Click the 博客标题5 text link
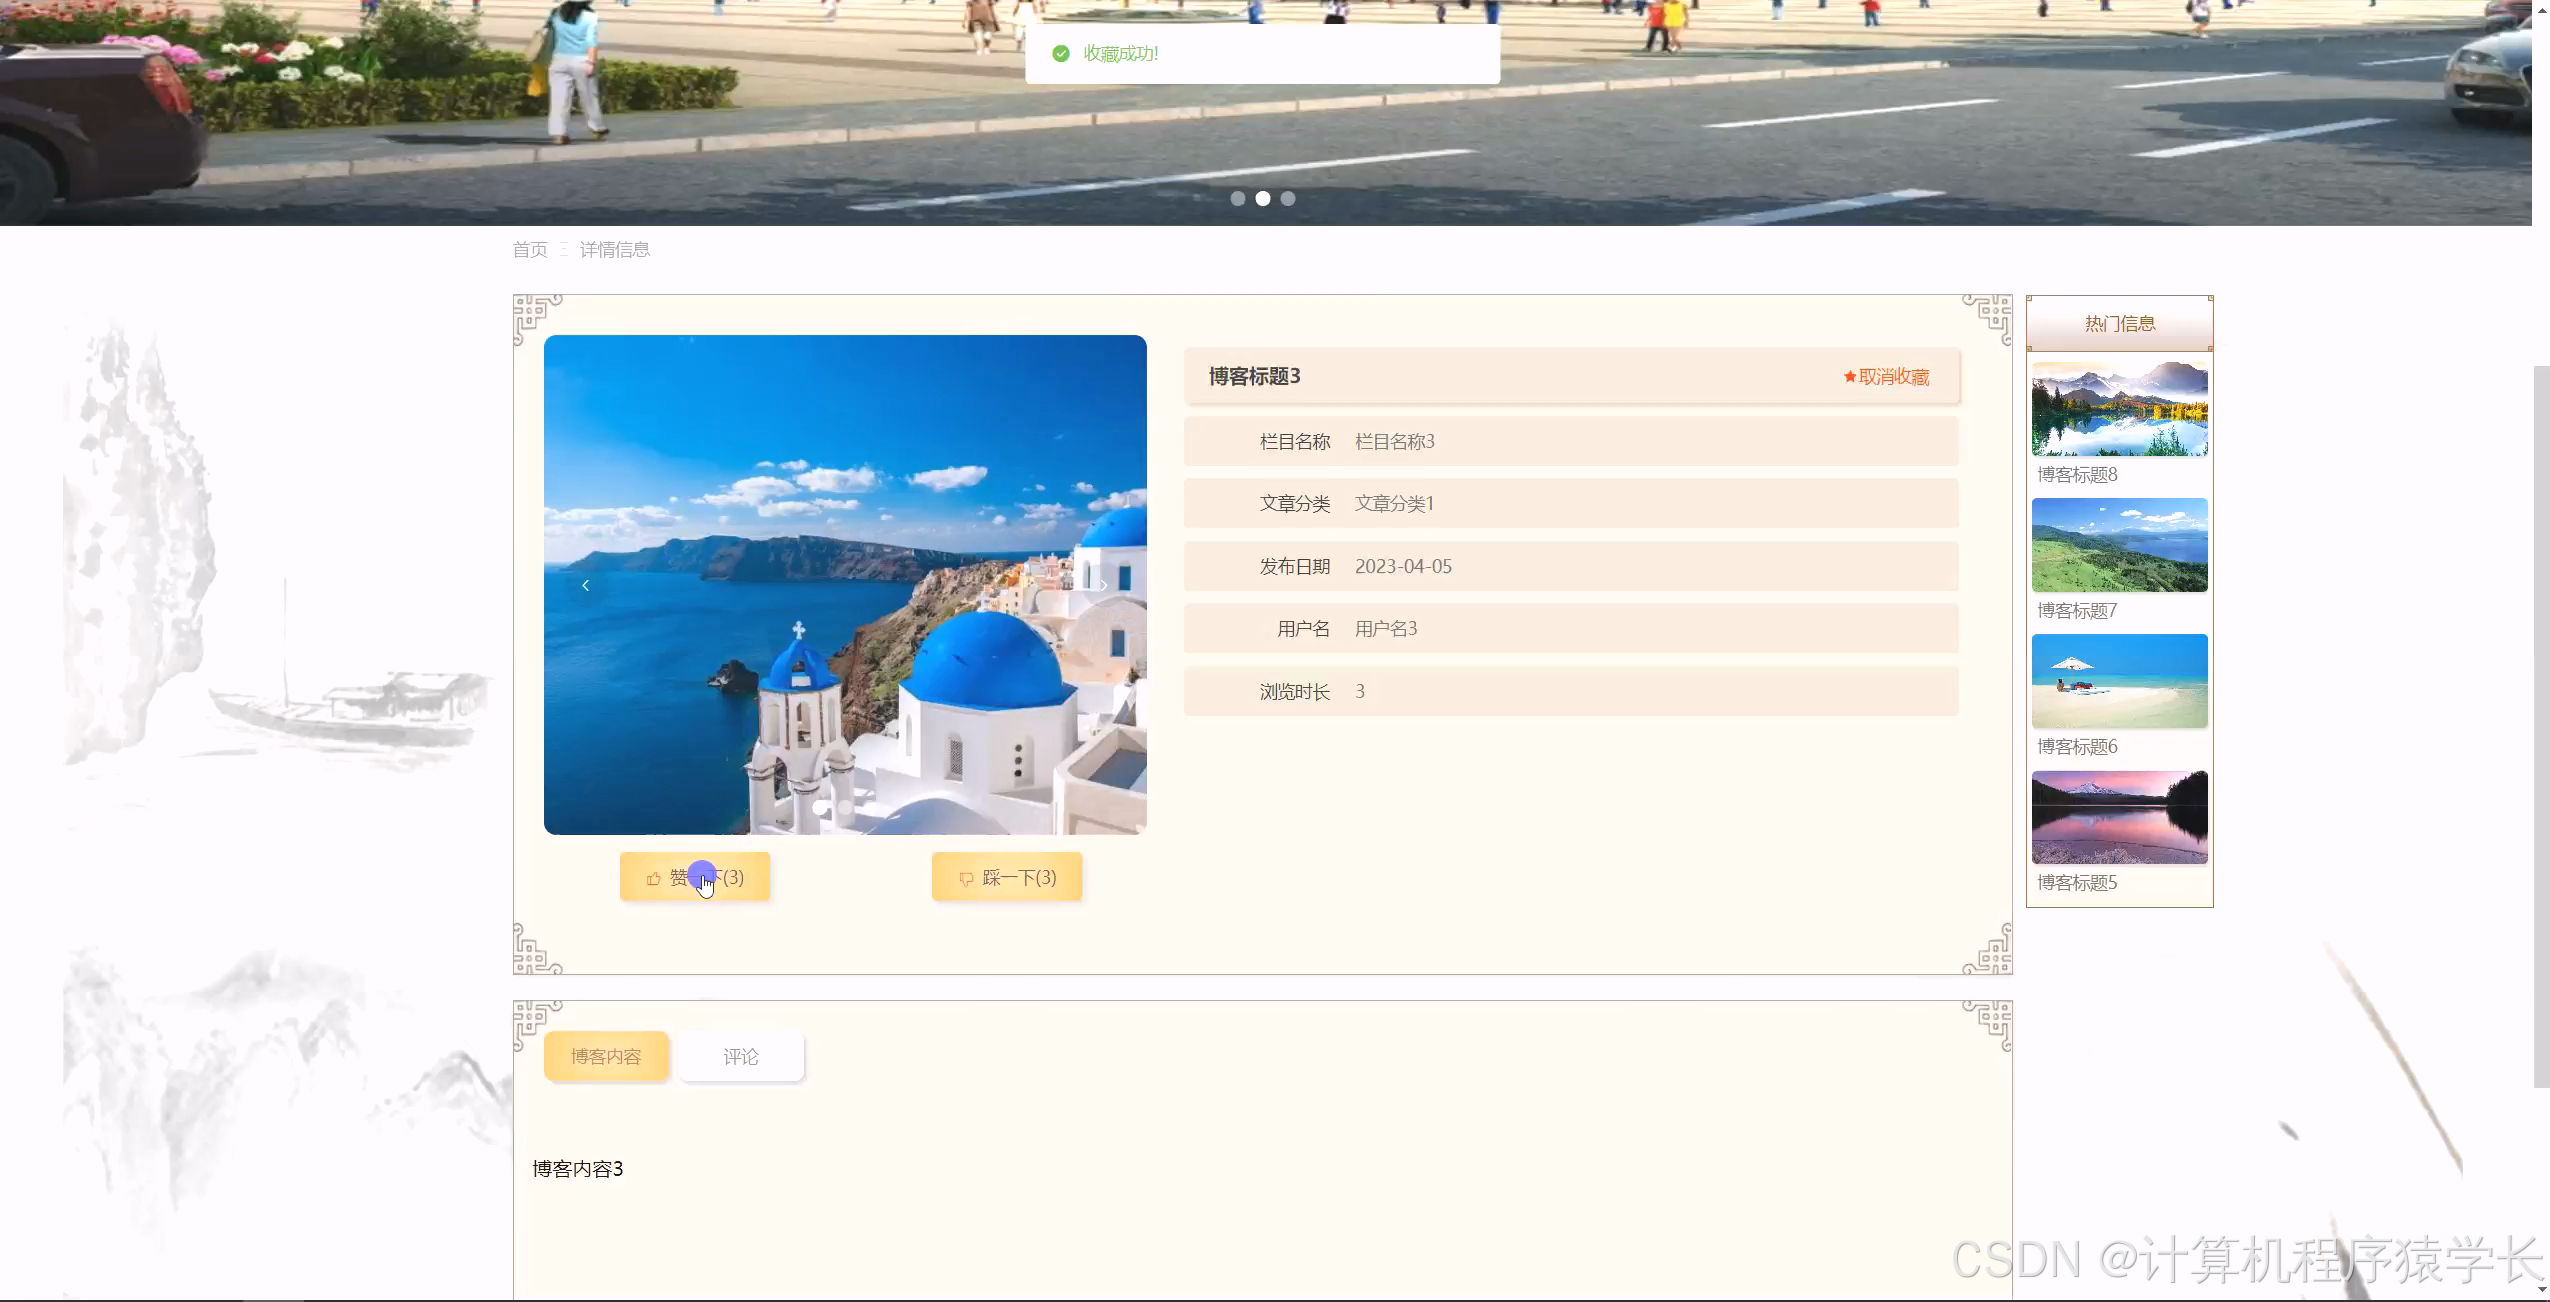Image resolution: width=2550 pixels, height=1302 pixels. (x=2077, y=883)
